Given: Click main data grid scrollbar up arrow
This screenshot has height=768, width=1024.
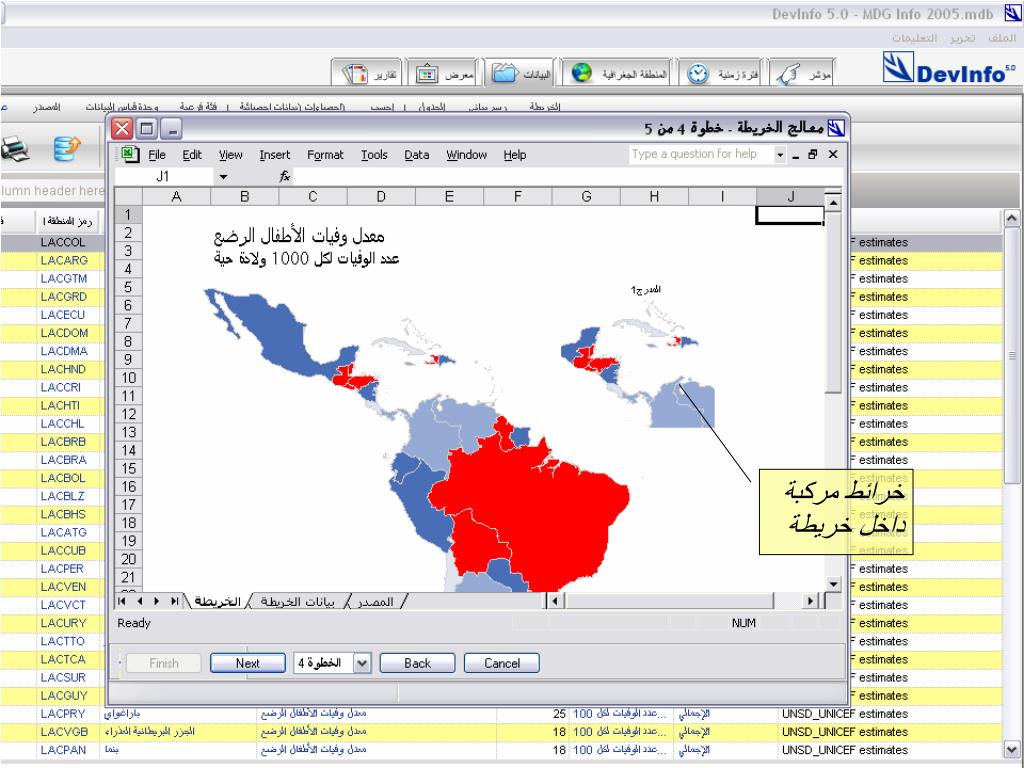Looking at the screenshot, I should point(1011,219).
